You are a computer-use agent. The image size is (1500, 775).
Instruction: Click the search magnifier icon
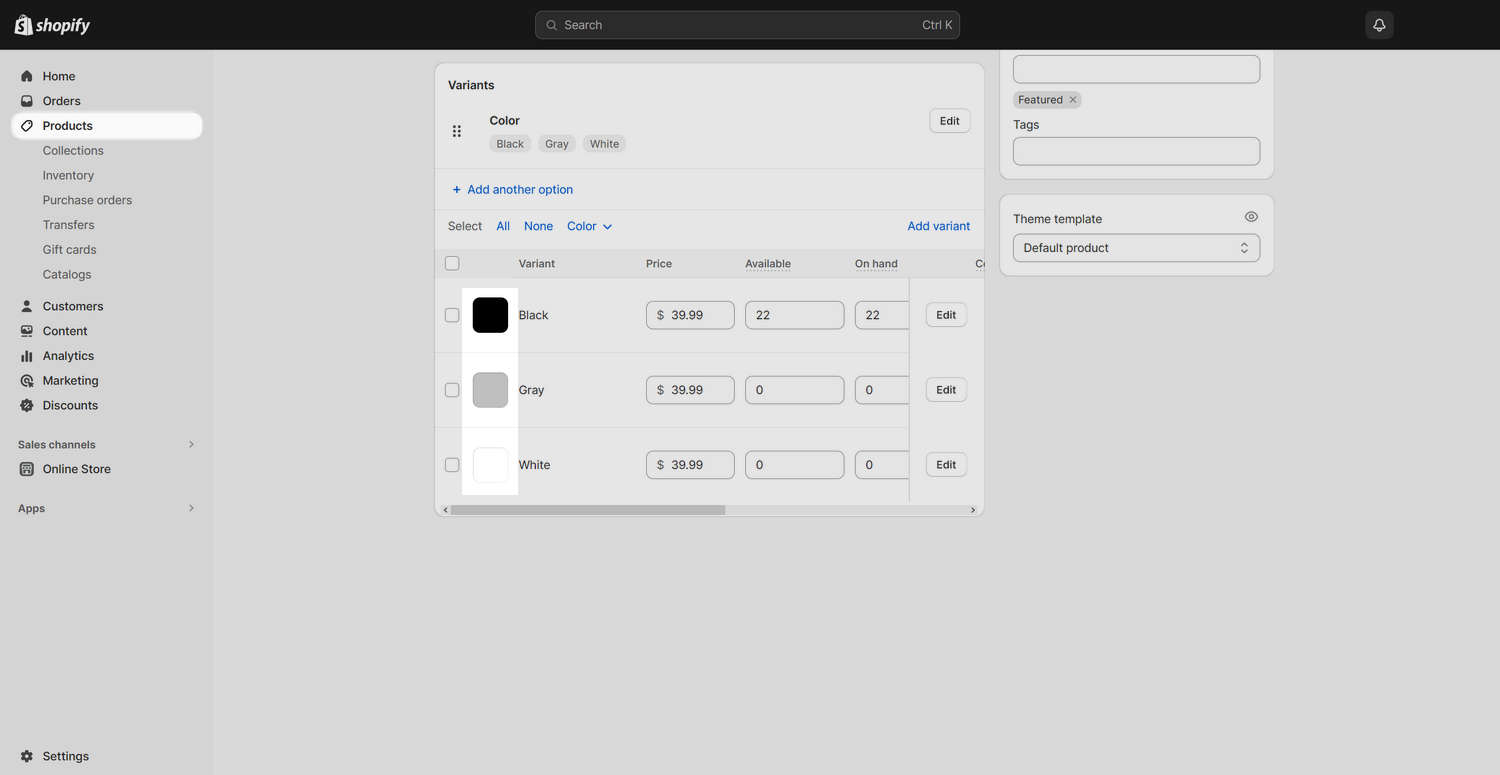click(551, 25)
